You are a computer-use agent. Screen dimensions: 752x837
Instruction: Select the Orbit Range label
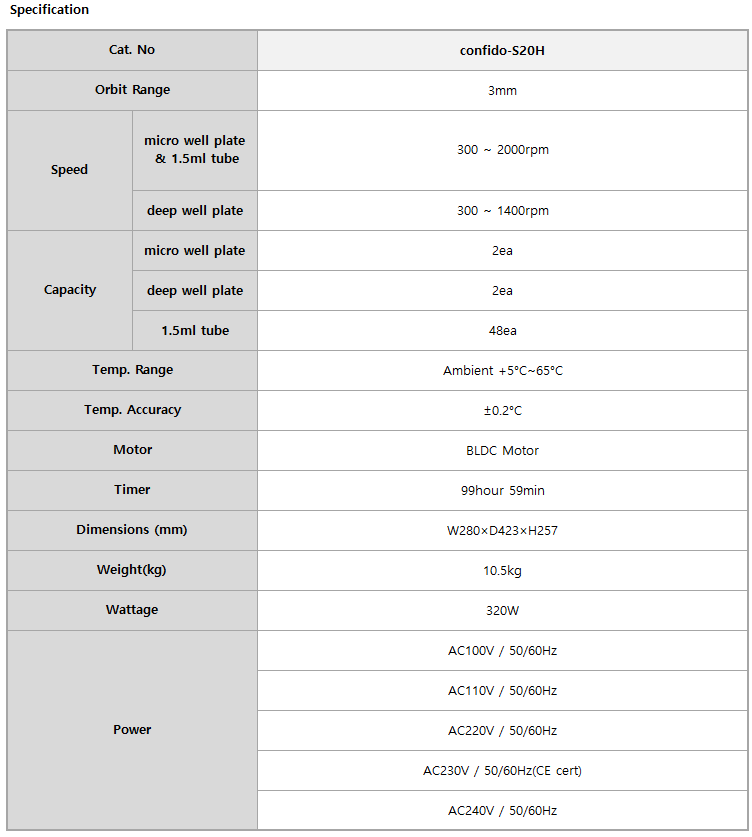click(x=132, y=90)
